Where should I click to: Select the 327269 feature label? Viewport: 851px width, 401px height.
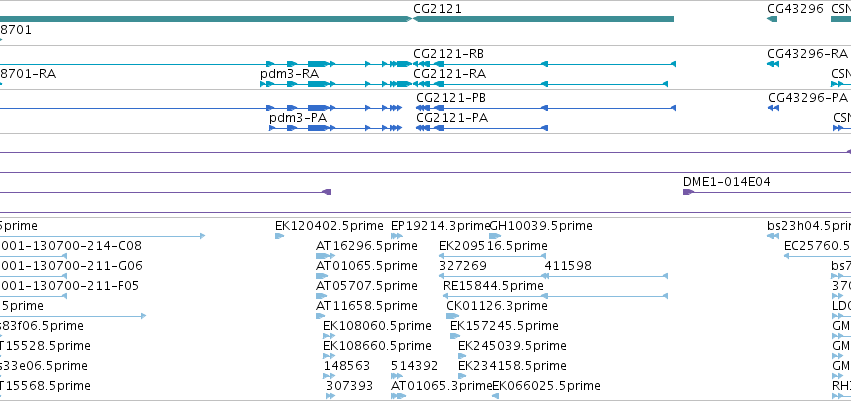[462, 266]
